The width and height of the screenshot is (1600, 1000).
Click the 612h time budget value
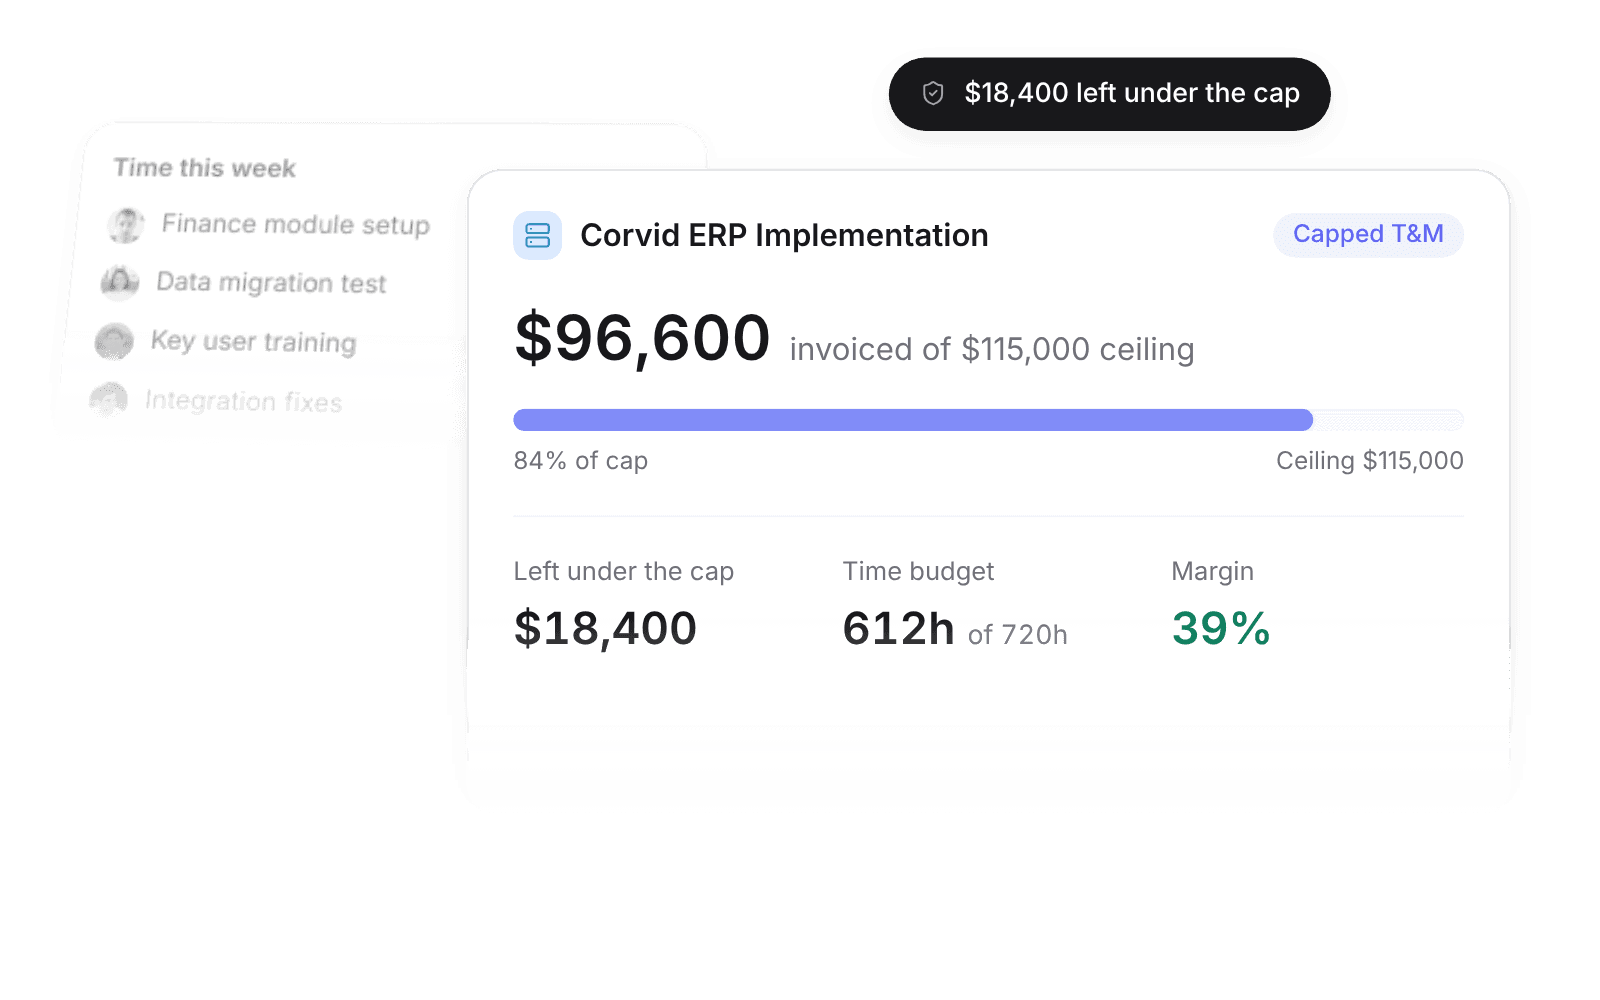[898, 629]
